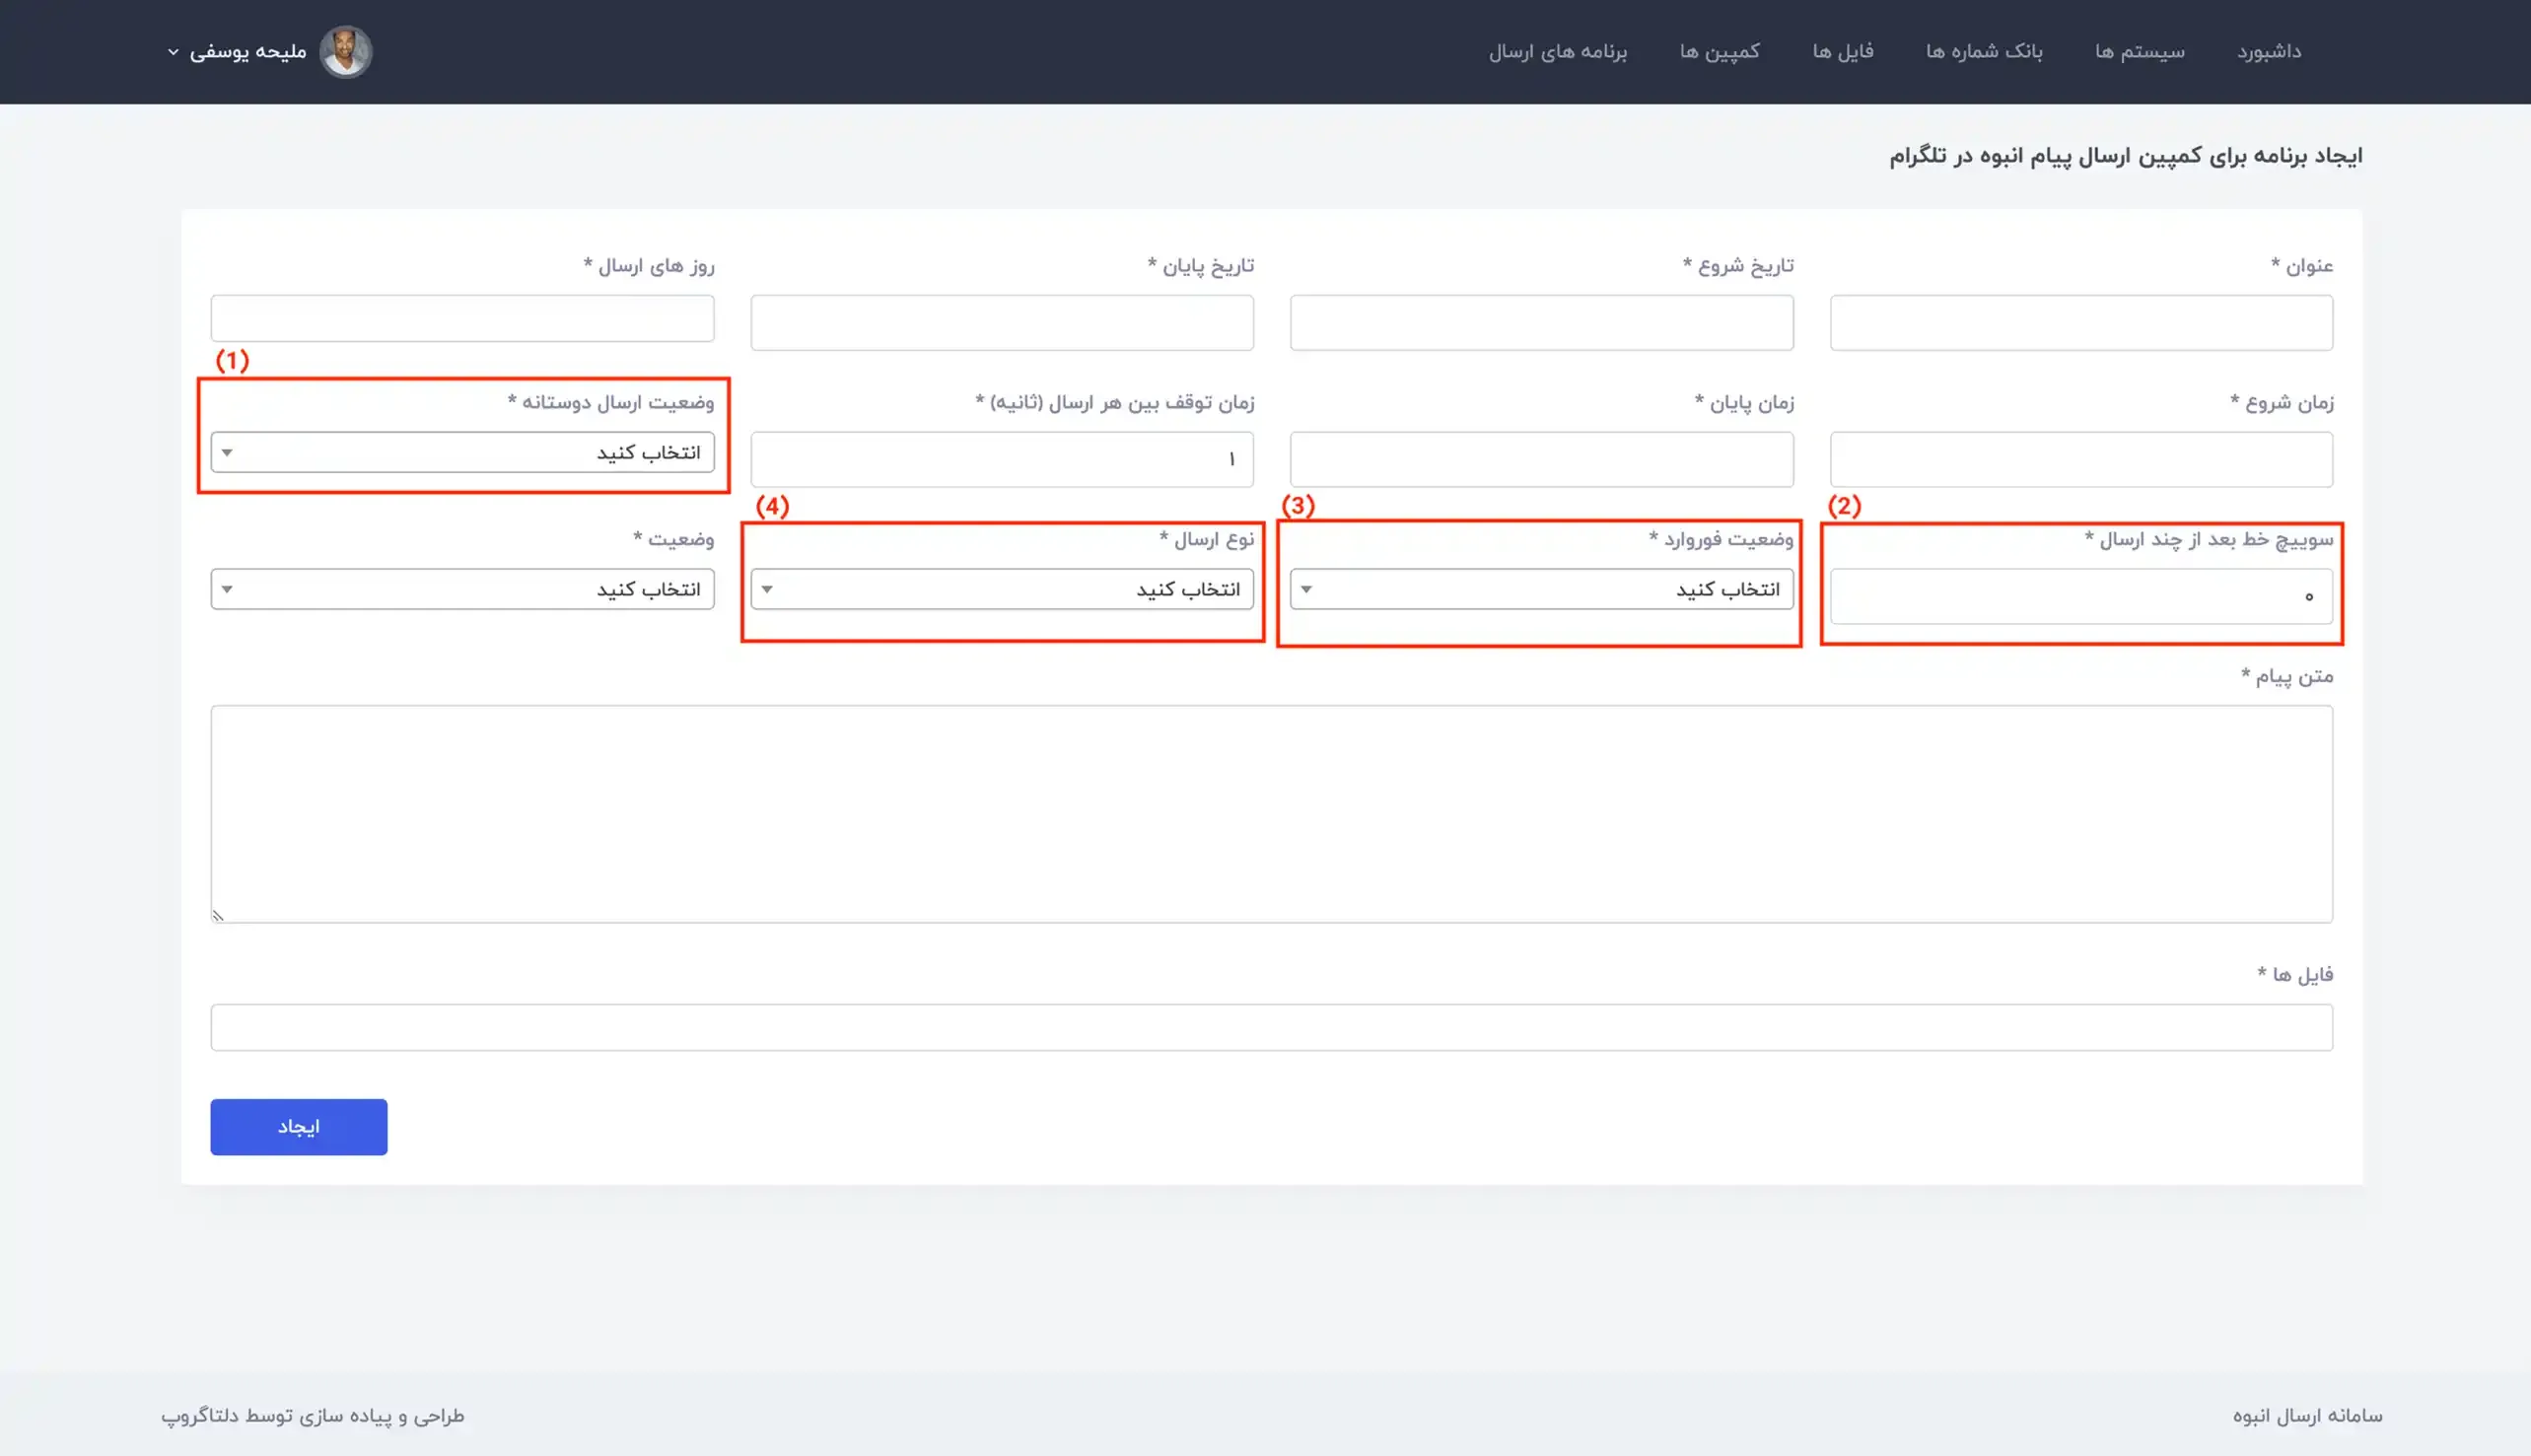Expand the وضعیت status dropdown

(462, 589)
